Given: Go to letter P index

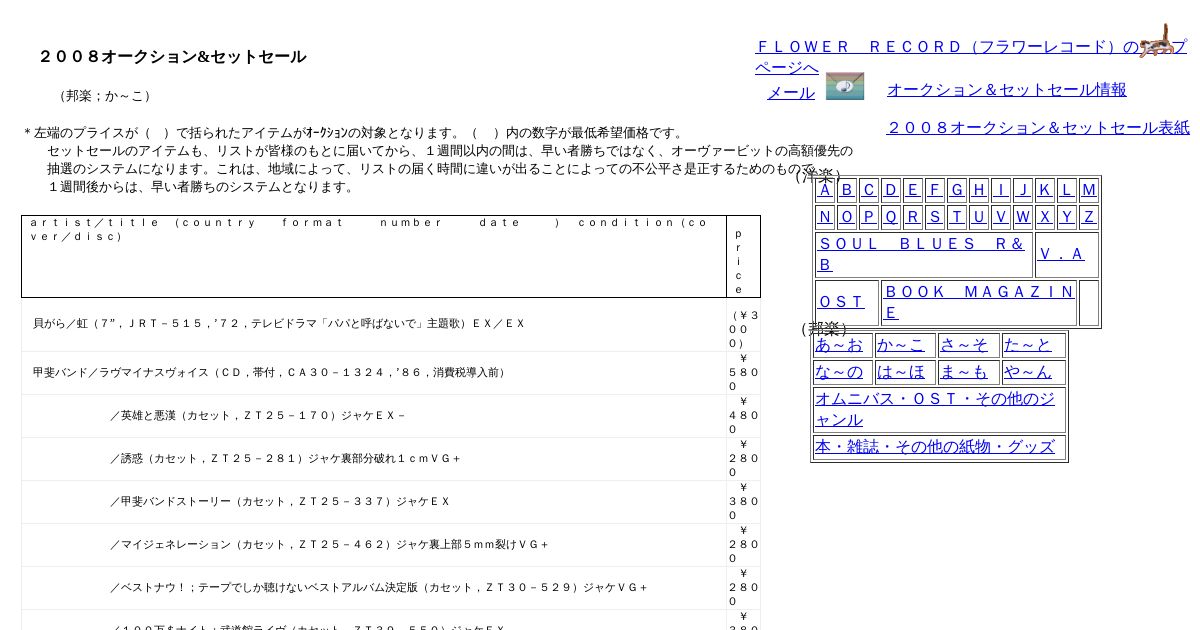Looking at the screenshot, I should click(x=869, y=217).
